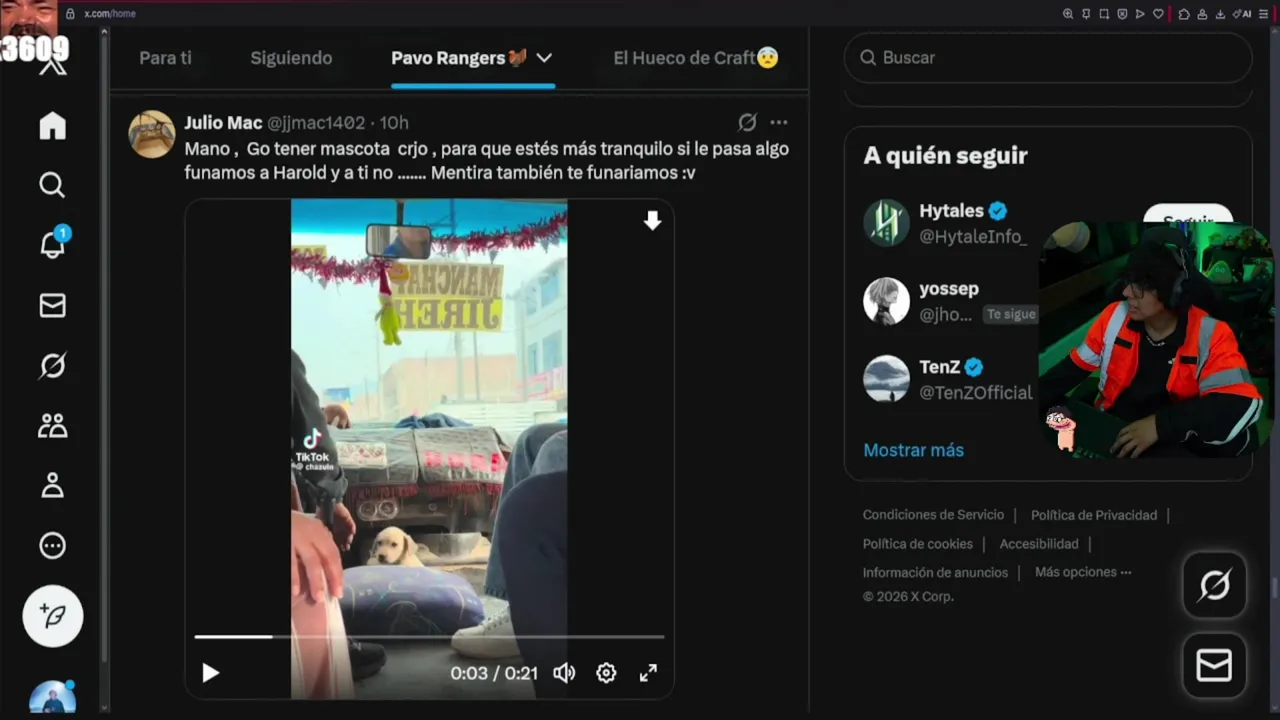The width and height of the screenshot is (1280, 720).
Task: Click the send arrow icon in browser toolbar
Action: pyautogui.click(x=1140, y=14)
